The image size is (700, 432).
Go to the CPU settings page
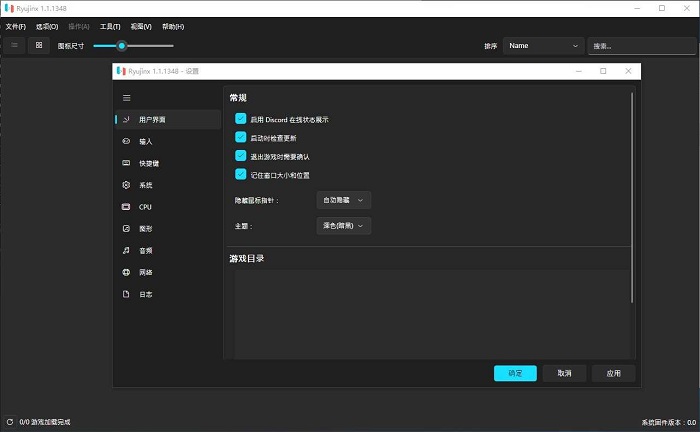click(x=168, y=207)
